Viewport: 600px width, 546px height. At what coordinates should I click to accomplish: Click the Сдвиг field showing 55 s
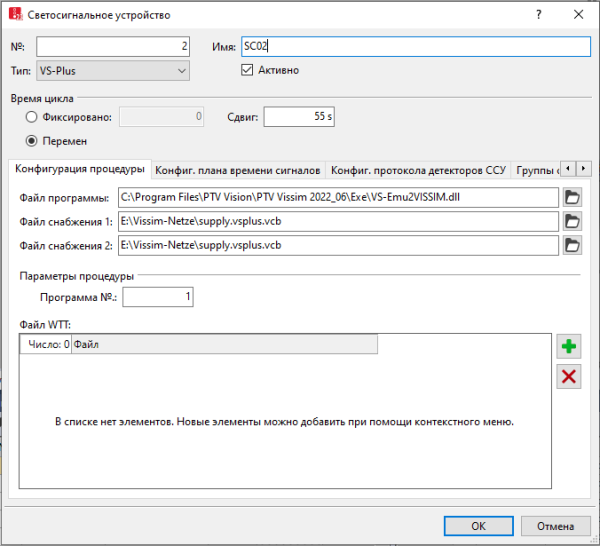(x=300, y=117)
